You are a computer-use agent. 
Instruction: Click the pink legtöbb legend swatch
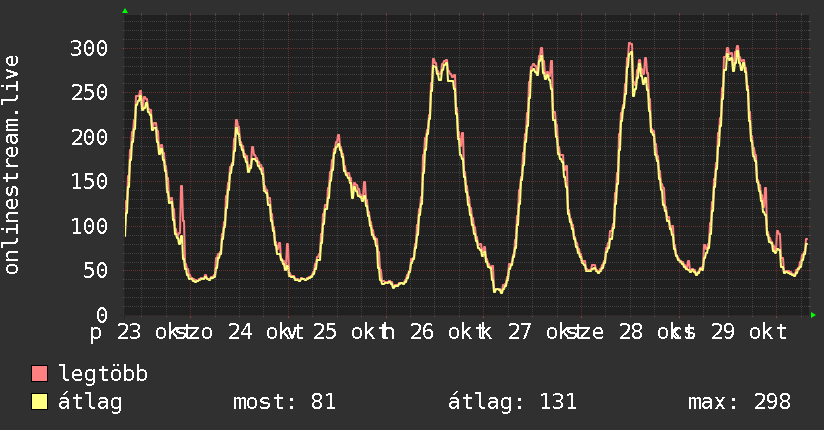point(39,373)
